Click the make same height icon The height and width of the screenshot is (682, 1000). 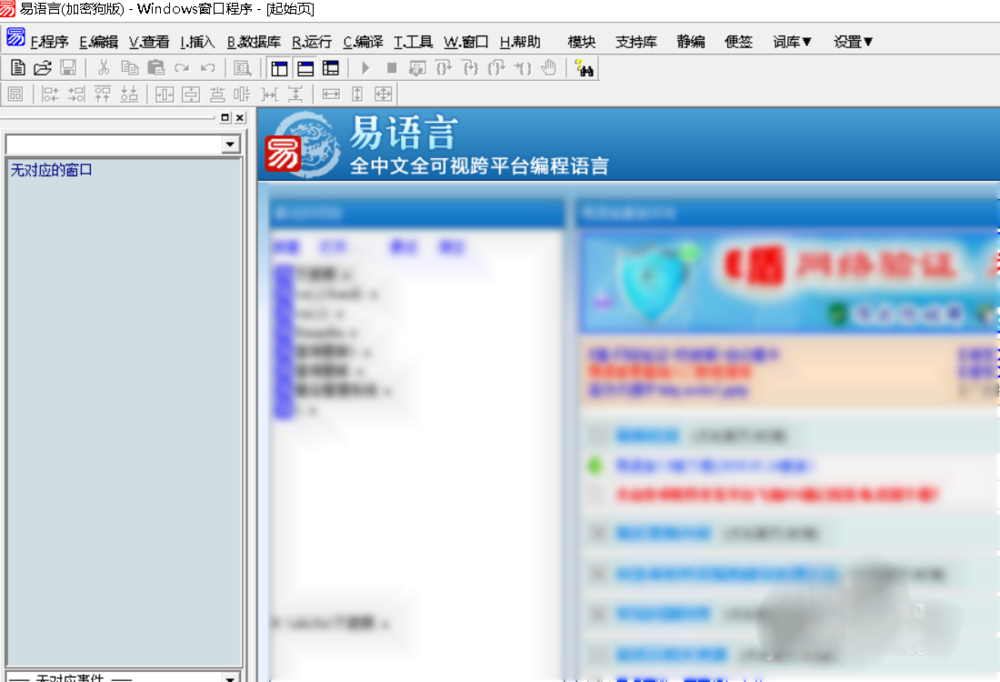(x=357, y=94)
